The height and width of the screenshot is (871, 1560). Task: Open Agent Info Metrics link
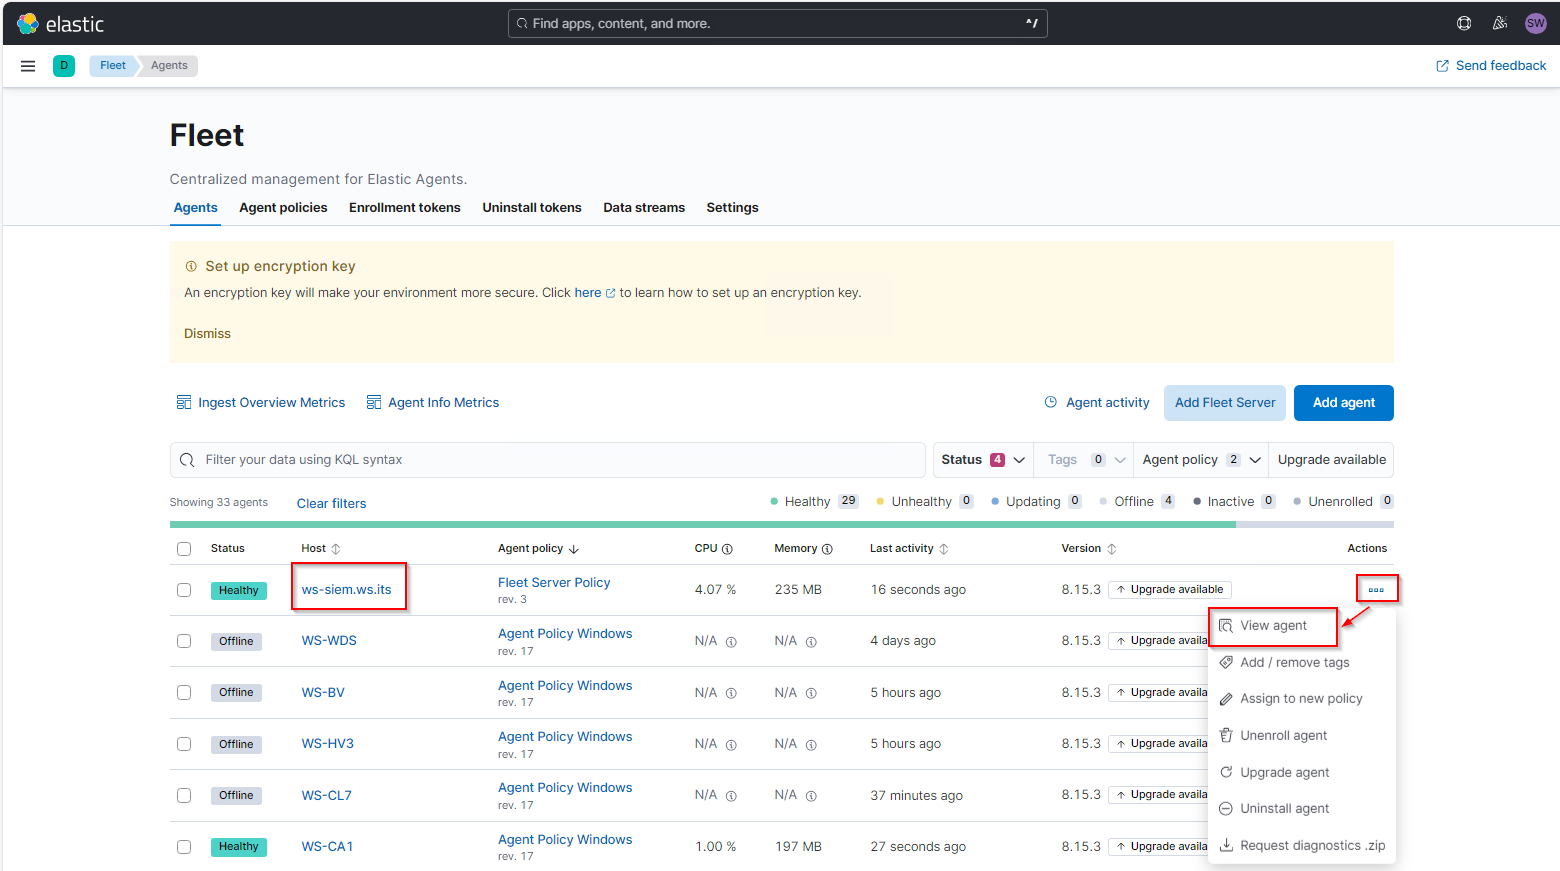point(433,403)
